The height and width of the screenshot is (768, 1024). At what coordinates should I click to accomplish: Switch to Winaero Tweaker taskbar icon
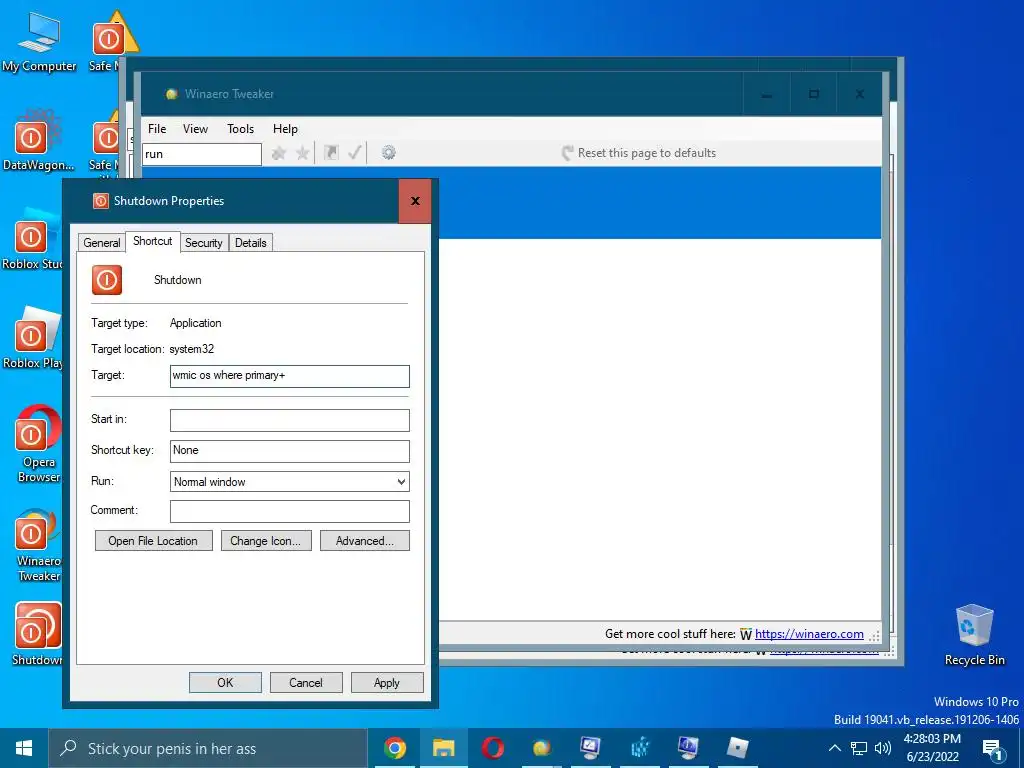(541, 748)
